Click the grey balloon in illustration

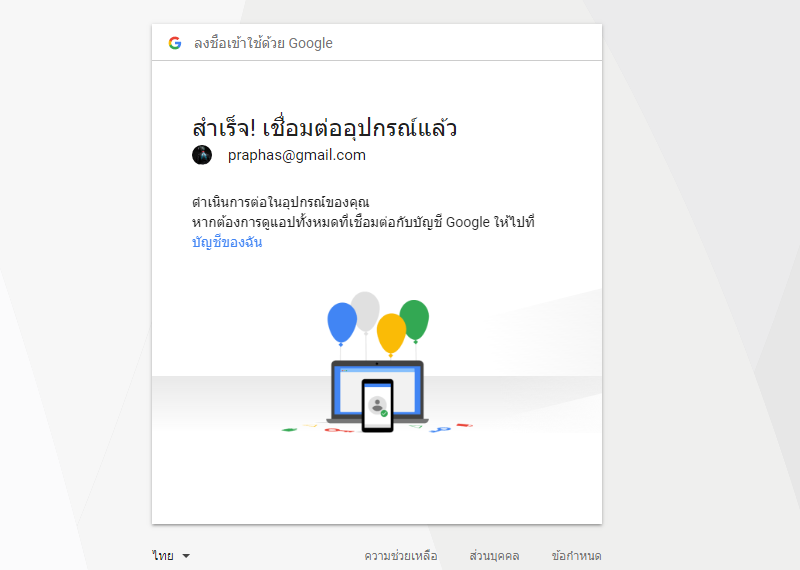coord(365,312)
